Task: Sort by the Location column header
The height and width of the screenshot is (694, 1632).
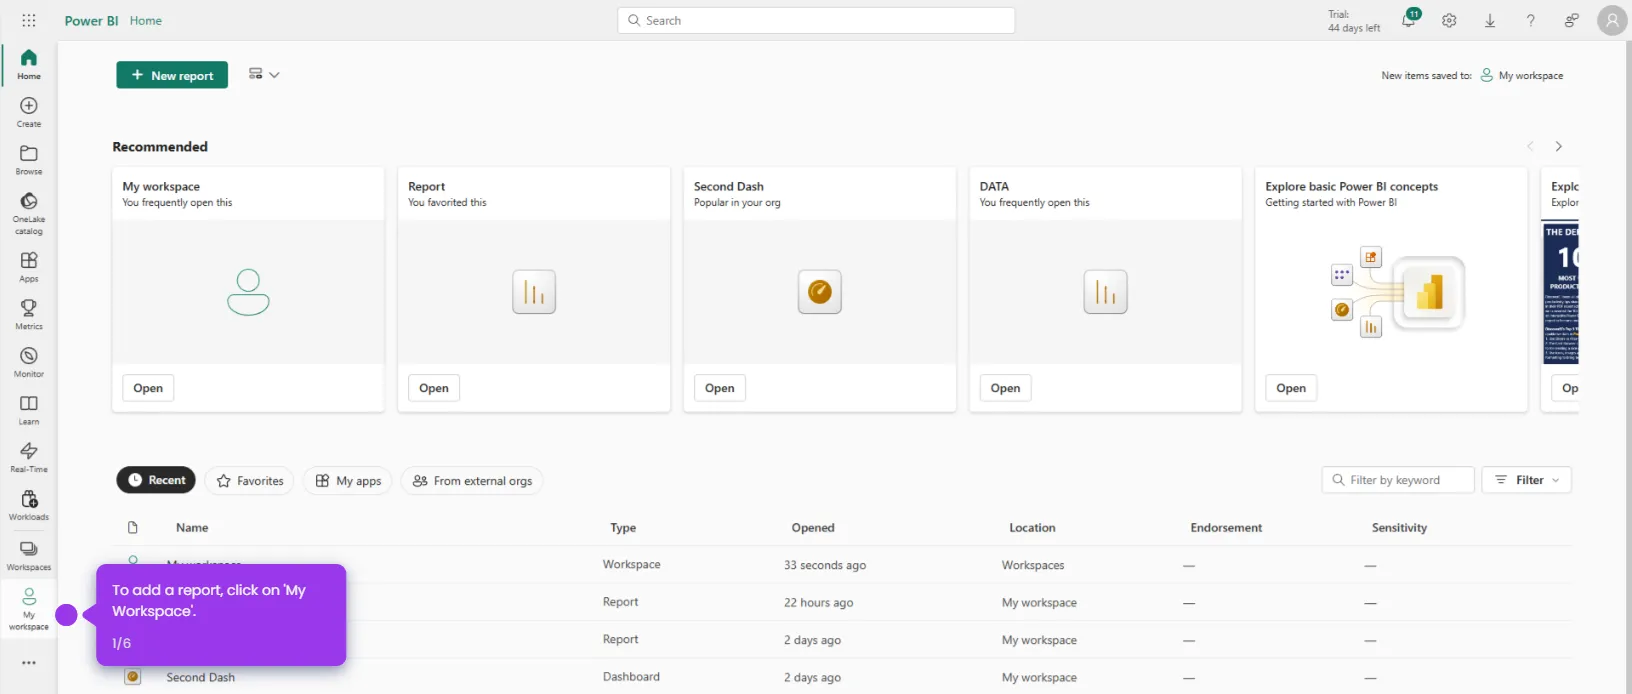Action: point(1032,528)
